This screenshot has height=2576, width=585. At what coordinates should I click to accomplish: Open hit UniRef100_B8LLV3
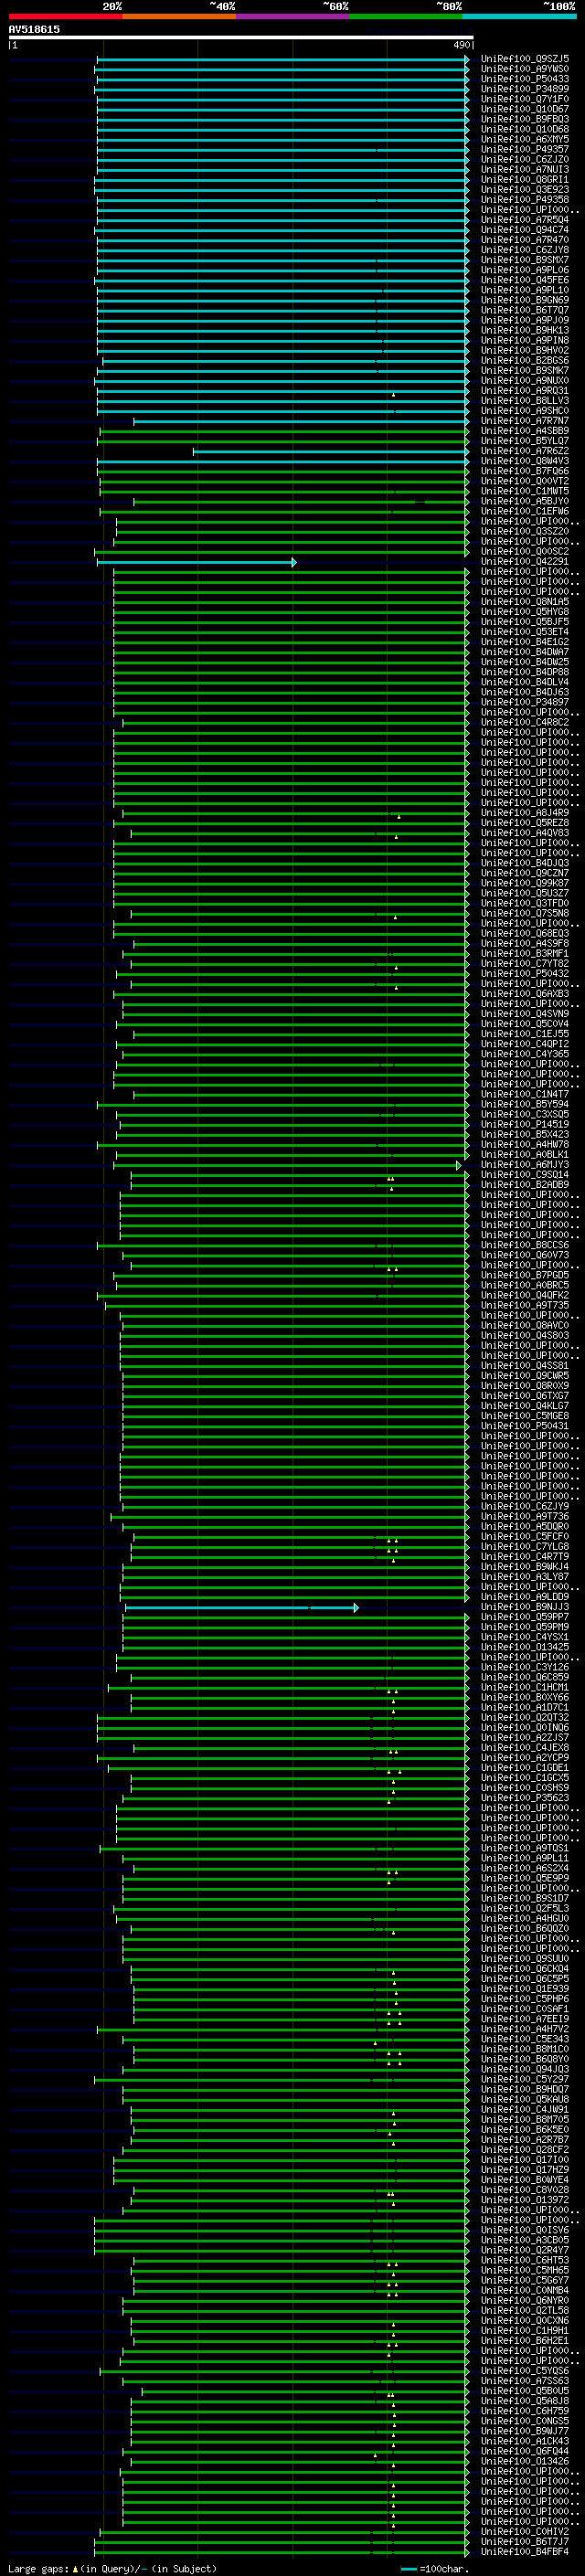pyautogui.click(x=525, y=402)
